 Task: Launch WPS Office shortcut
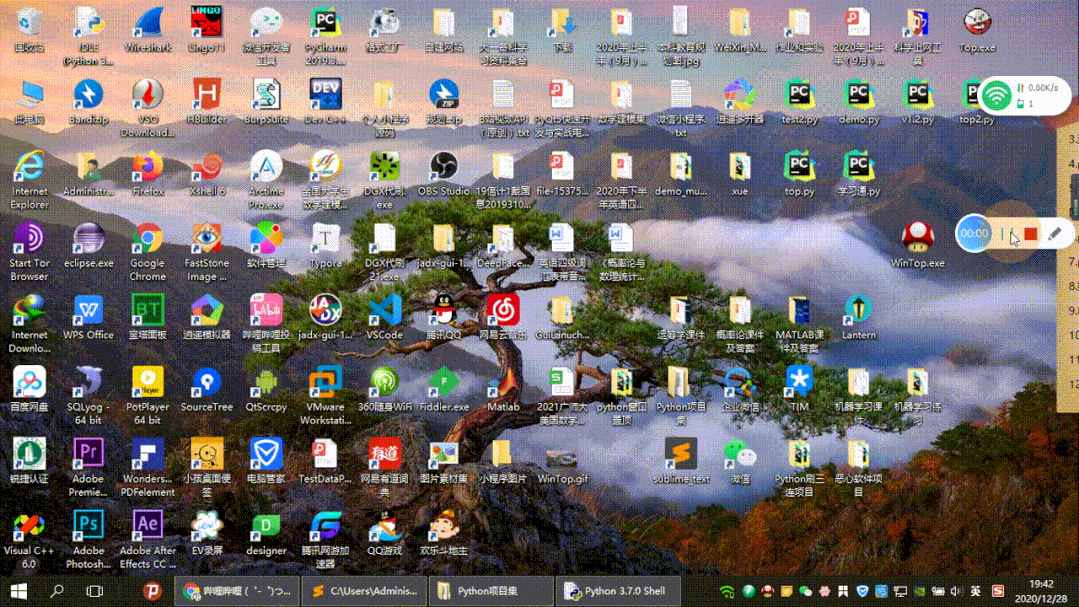[88, 318]
